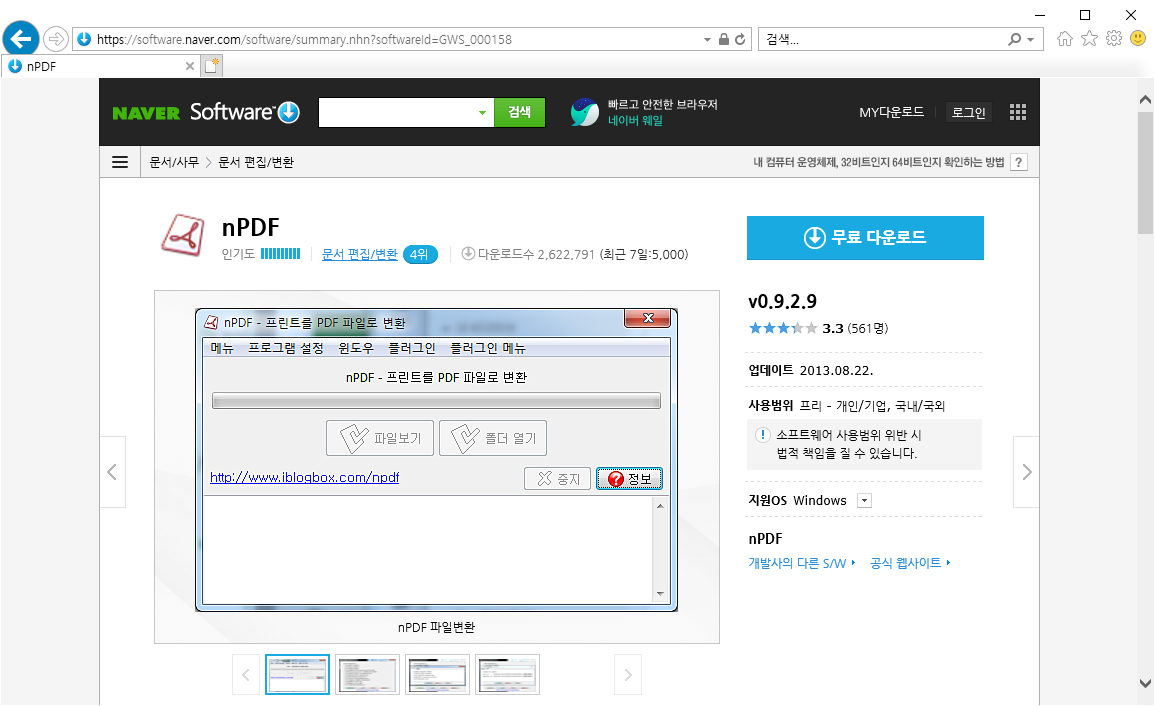Open the browser search provider dropdown arrow
This screenshot has height=706, width=1155.
pos(1031,39)
